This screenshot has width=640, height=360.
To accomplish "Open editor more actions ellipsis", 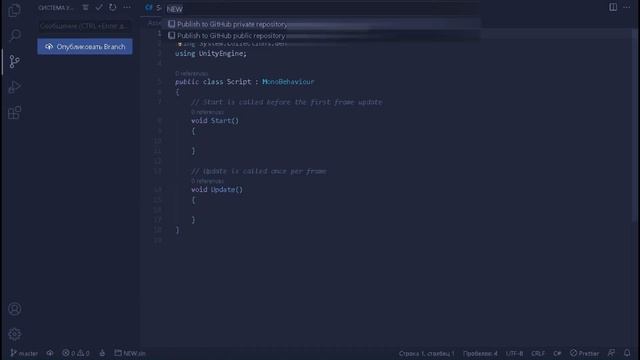I will pyautogui.click(x=627, y=7).
